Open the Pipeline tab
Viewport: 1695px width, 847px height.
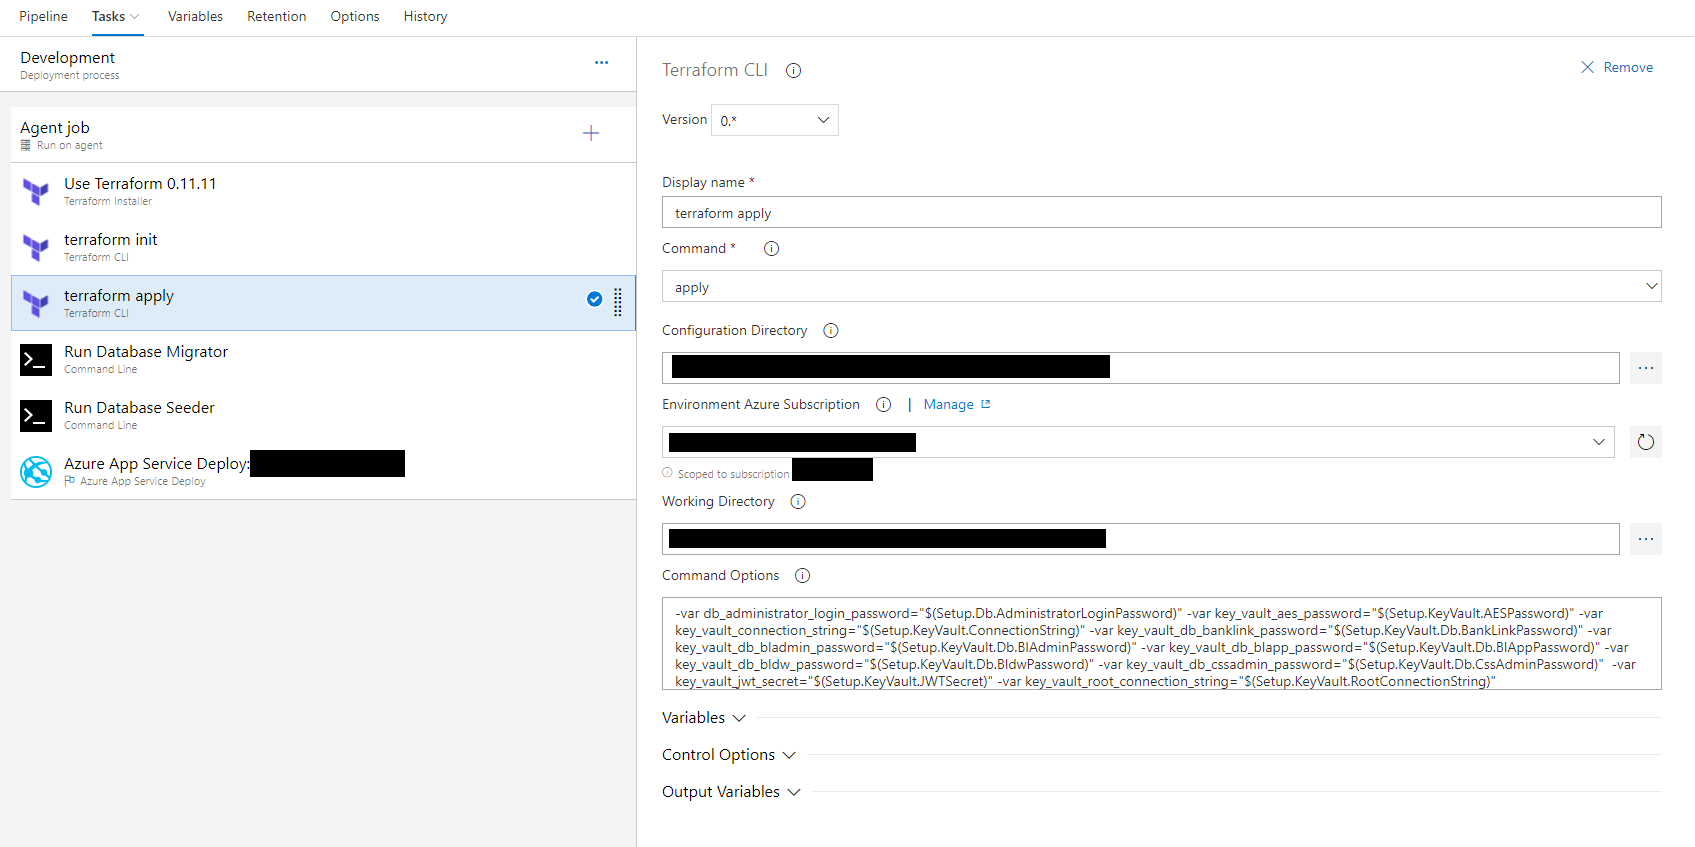click(43, 16)
